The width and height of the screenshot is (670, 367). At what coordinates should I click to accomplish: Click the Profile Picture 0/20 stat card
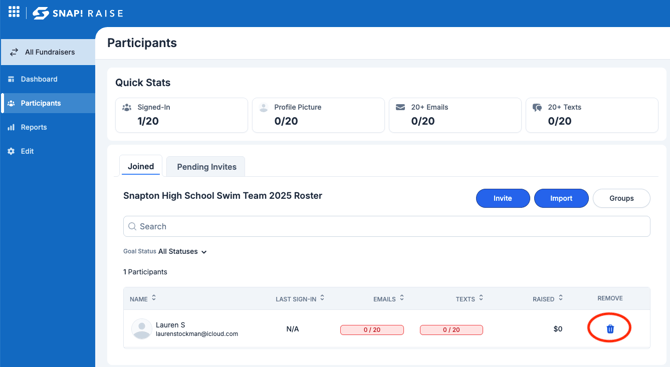318,115
